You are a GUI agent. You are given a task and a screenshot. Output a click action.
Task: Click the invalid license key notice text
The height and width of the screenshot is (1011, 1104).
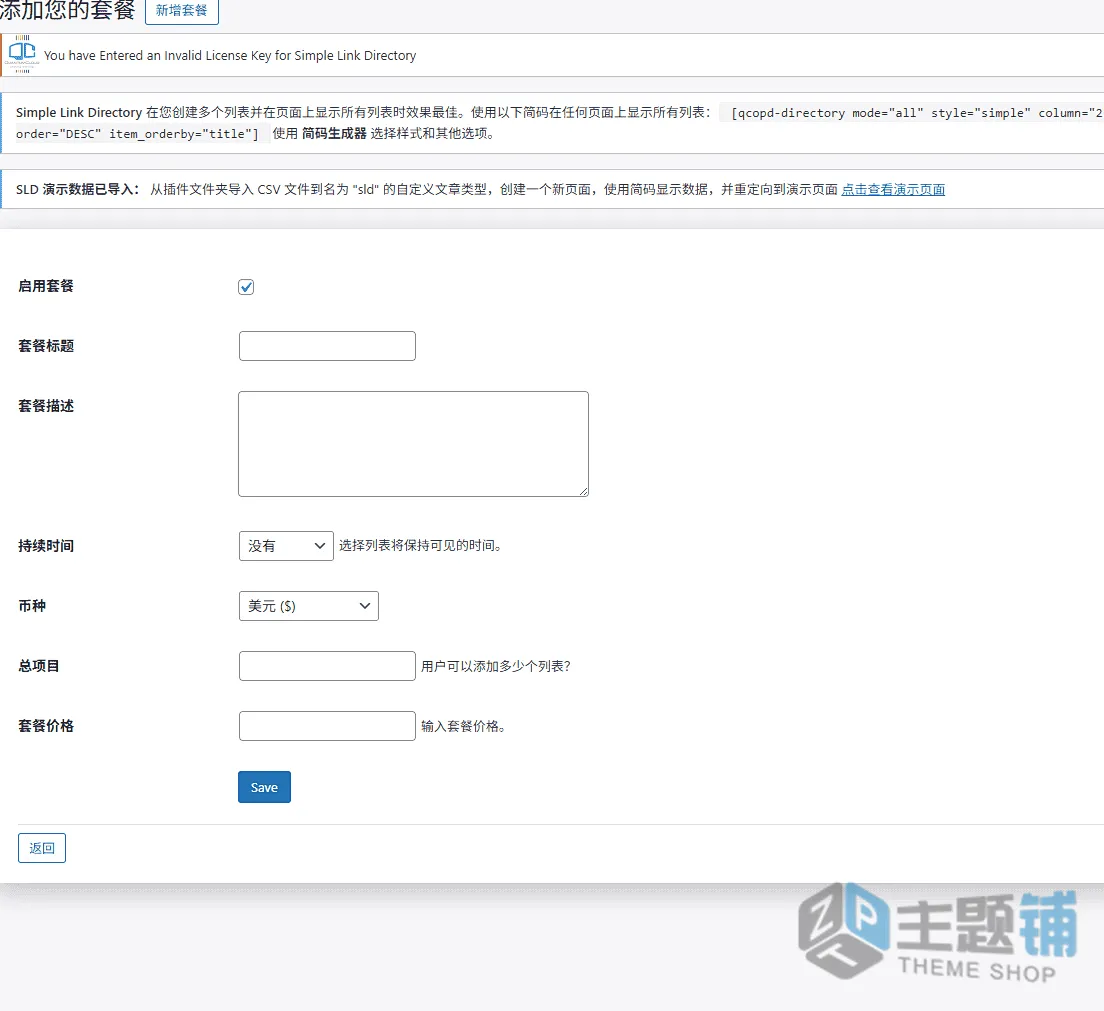click(230, 56)
